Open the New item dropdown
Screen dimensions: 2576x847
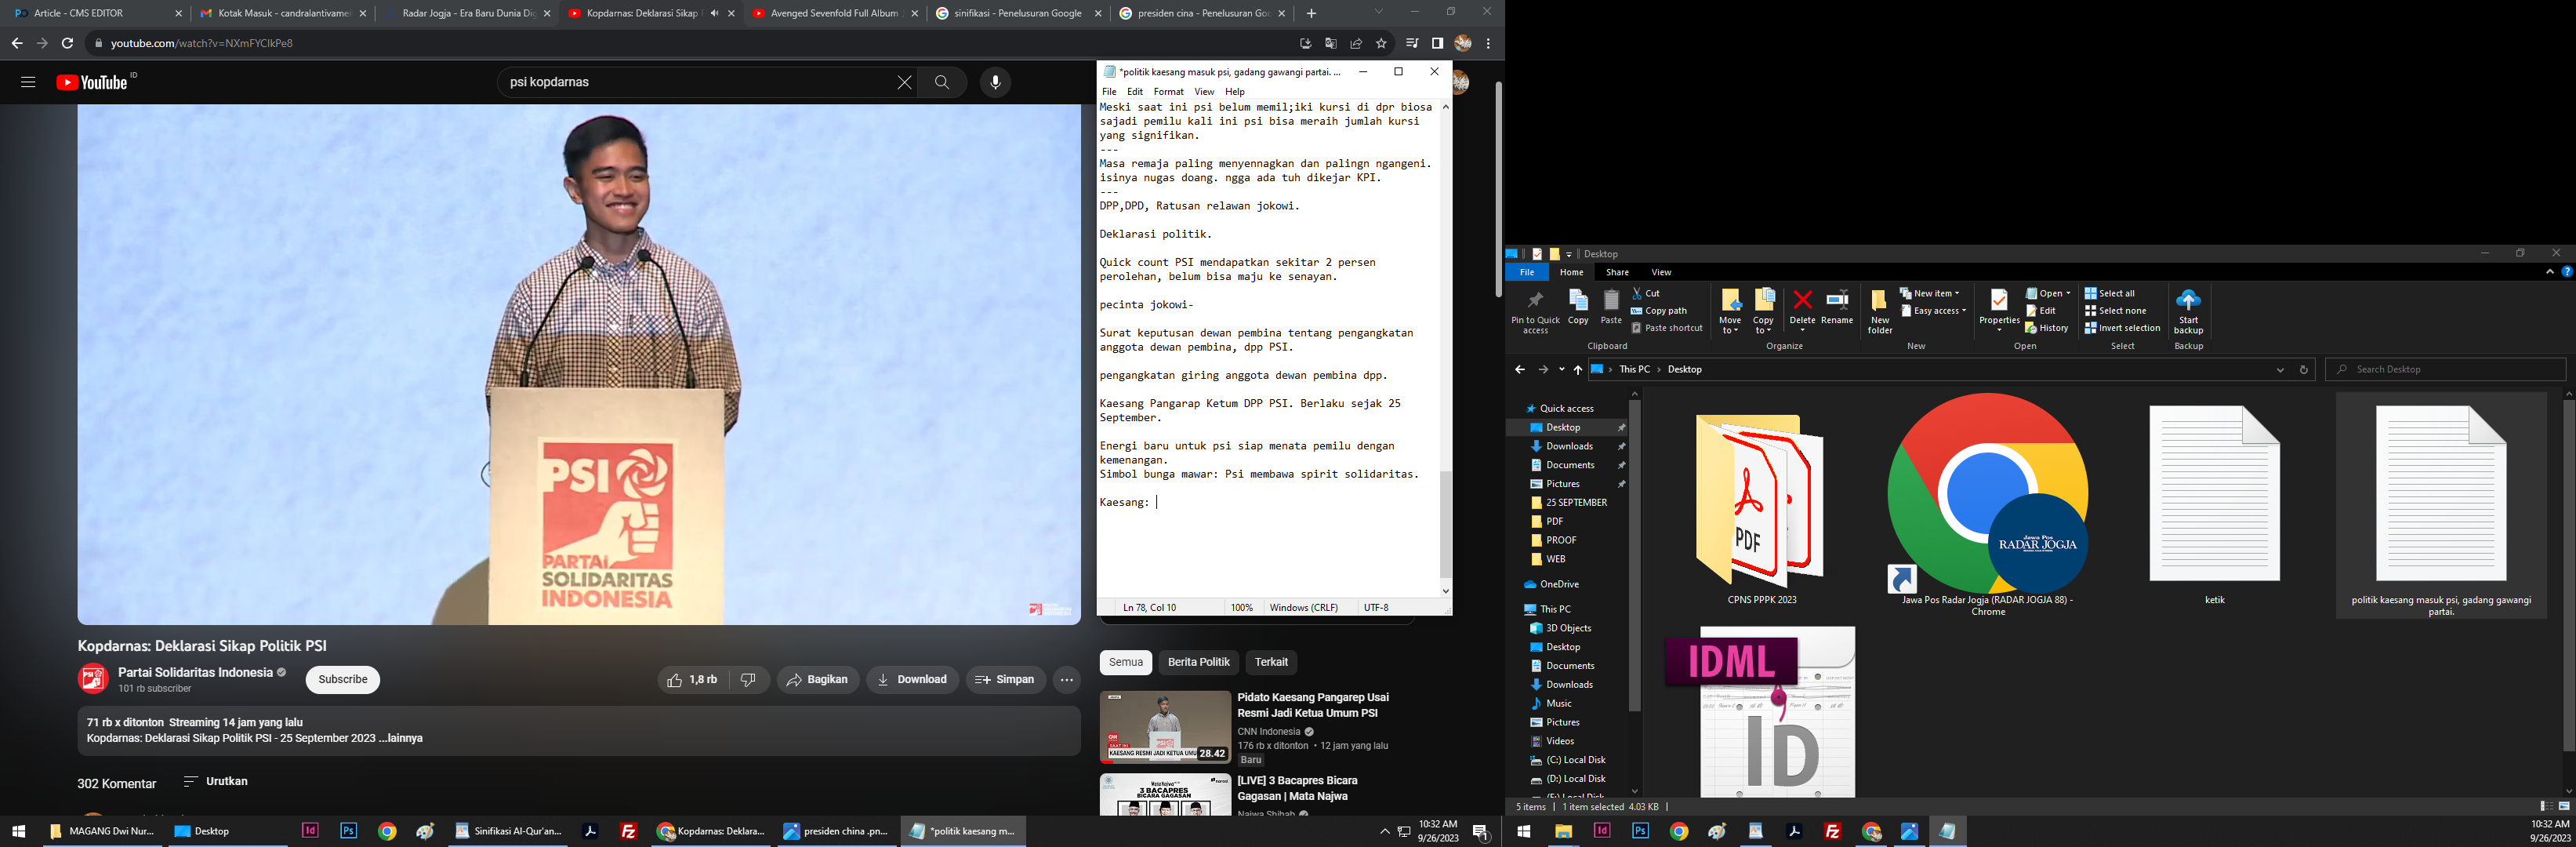point(1930,293)
